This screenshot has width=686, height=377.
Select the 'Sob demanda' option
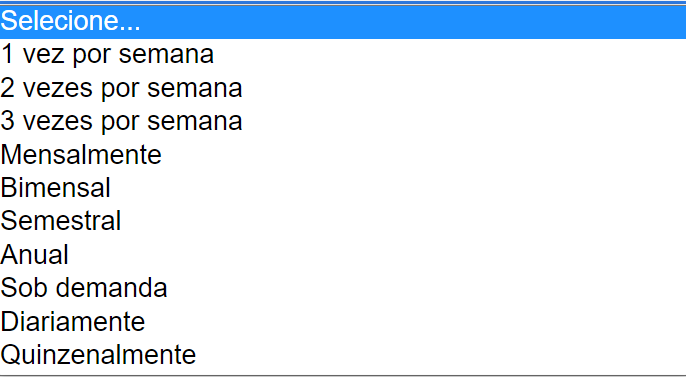click(343, 288)
